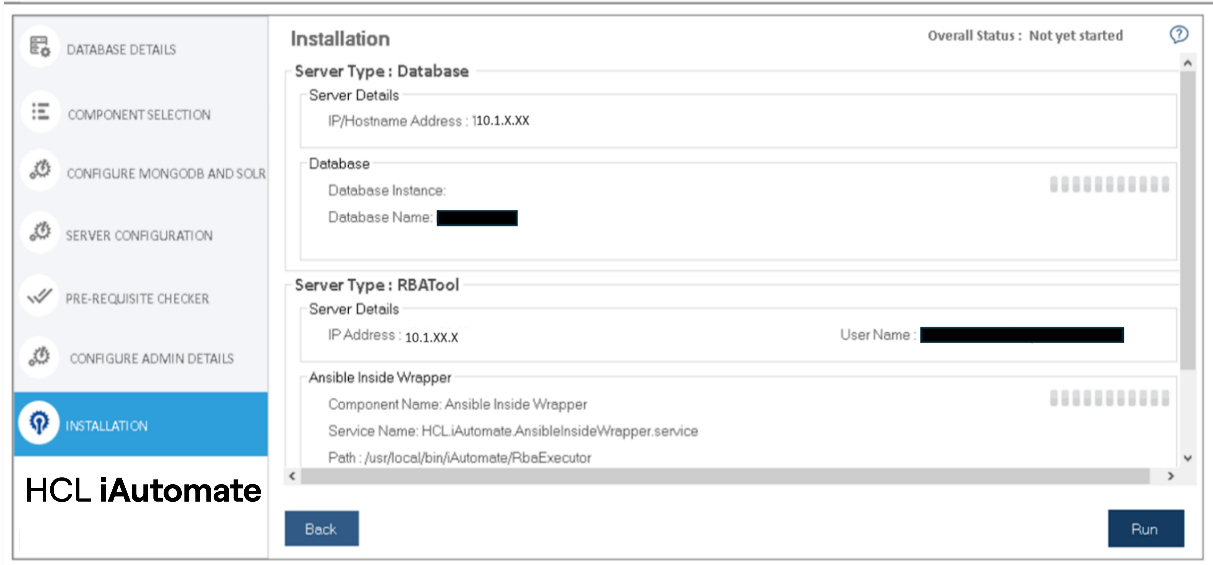Click the Pre-Requisite Checker checkmark icon

point(40,296)
